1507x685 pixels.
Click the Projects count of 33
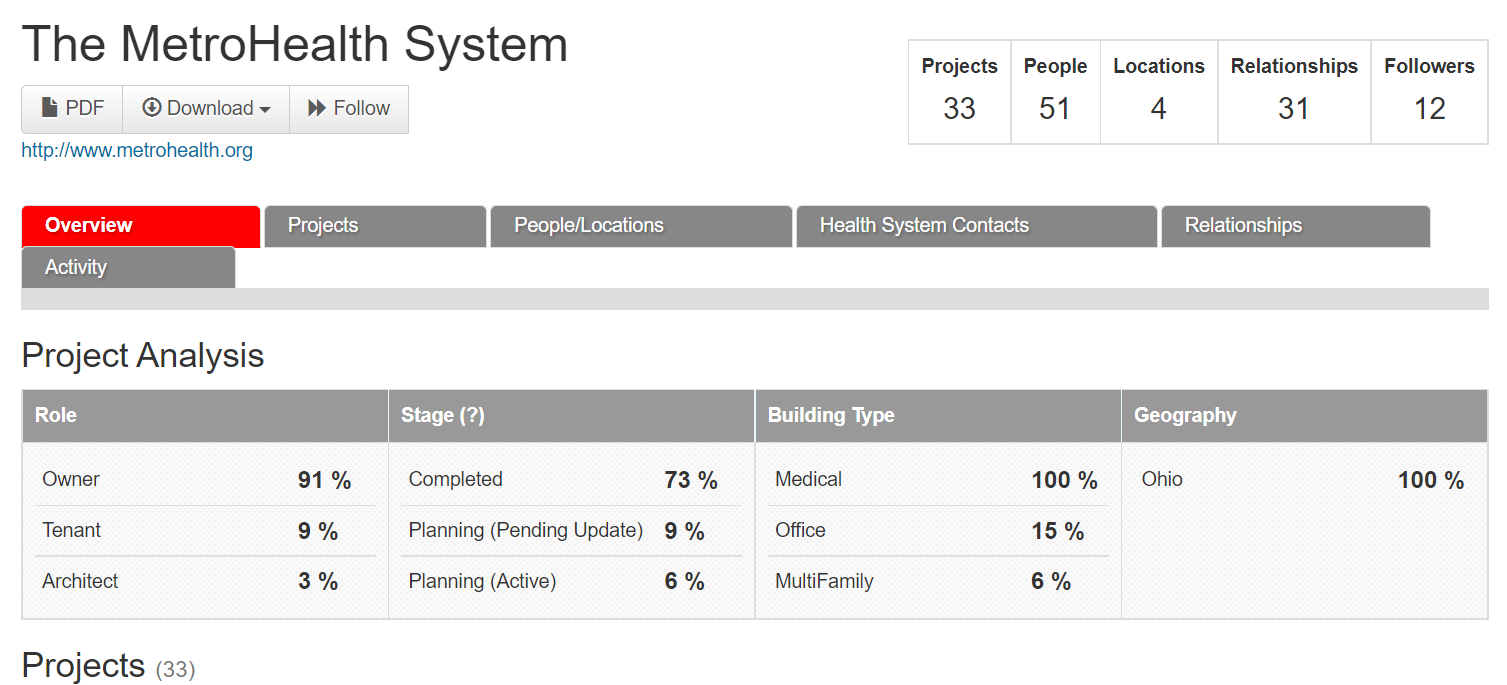coord(958,109)
